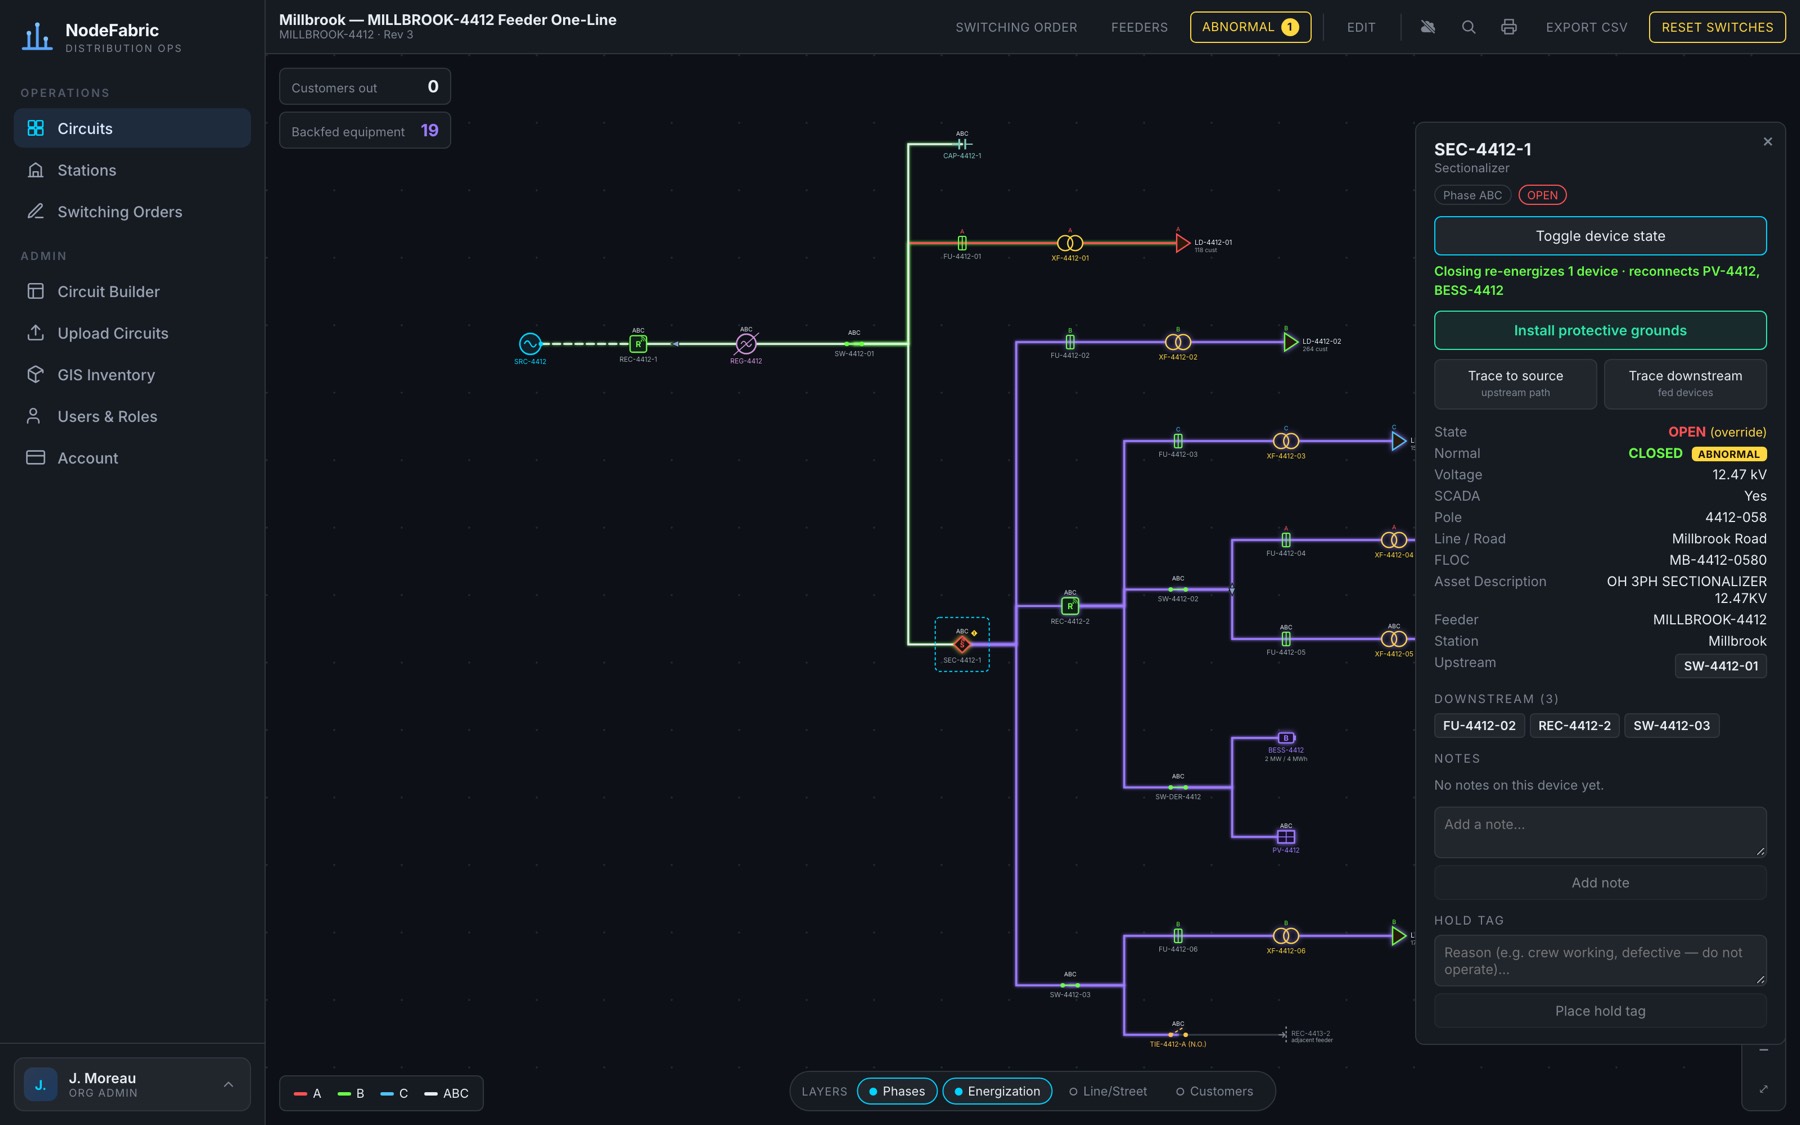The height and width of the screenshot is (1125, 1800).
Task: Click Trace downstream
Action: tap(1685, 383)
